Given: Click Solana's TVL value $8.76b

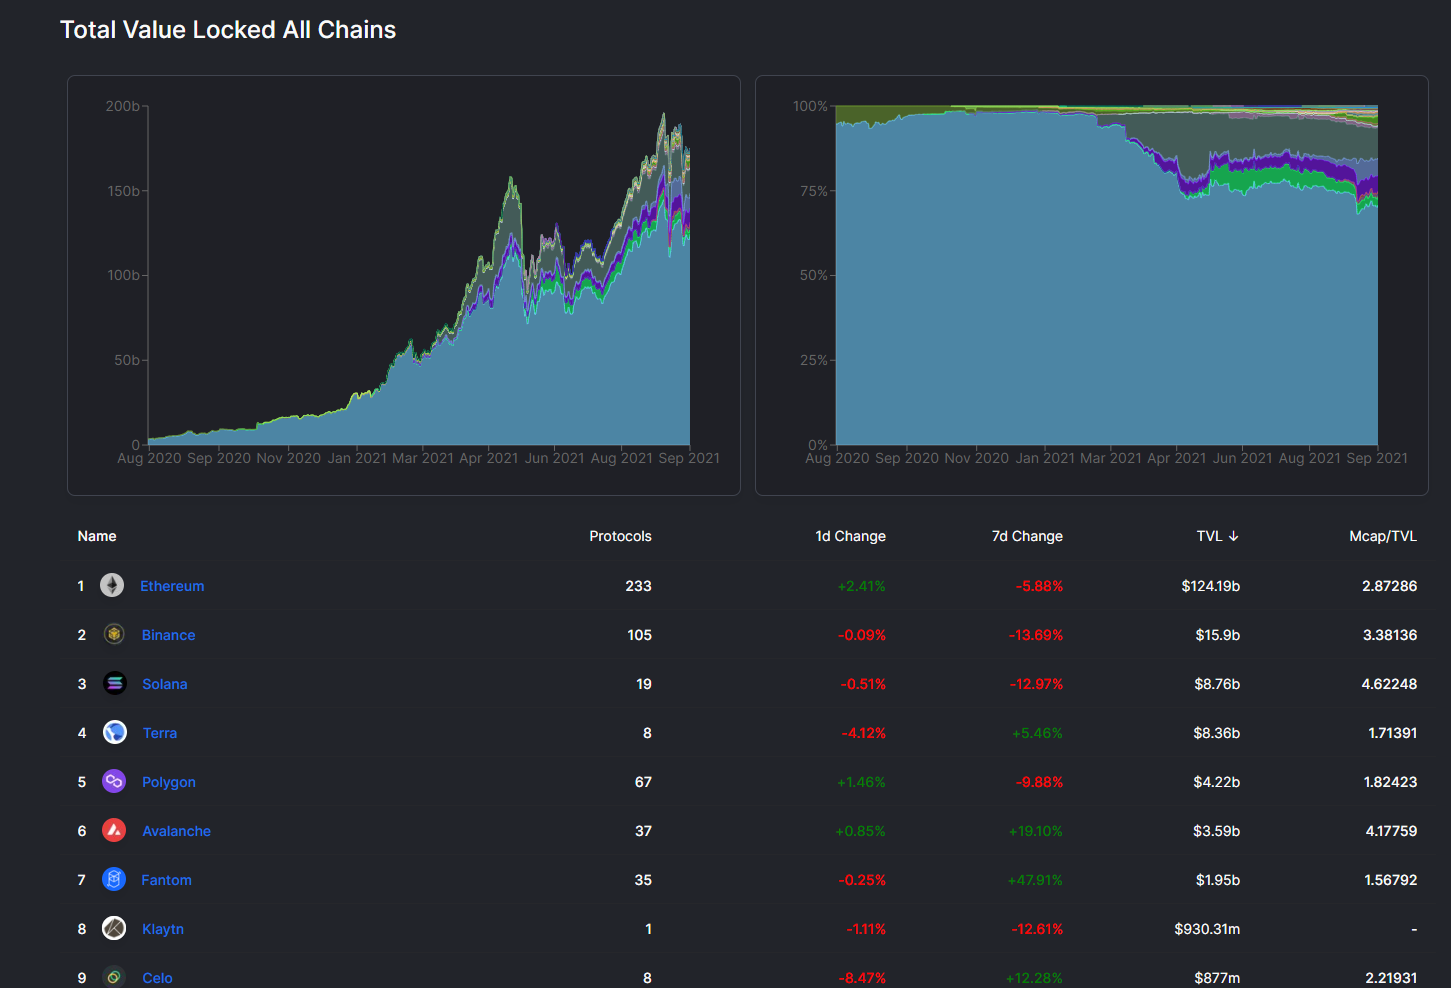Looking at the screenshot, I should [1216, 684].
